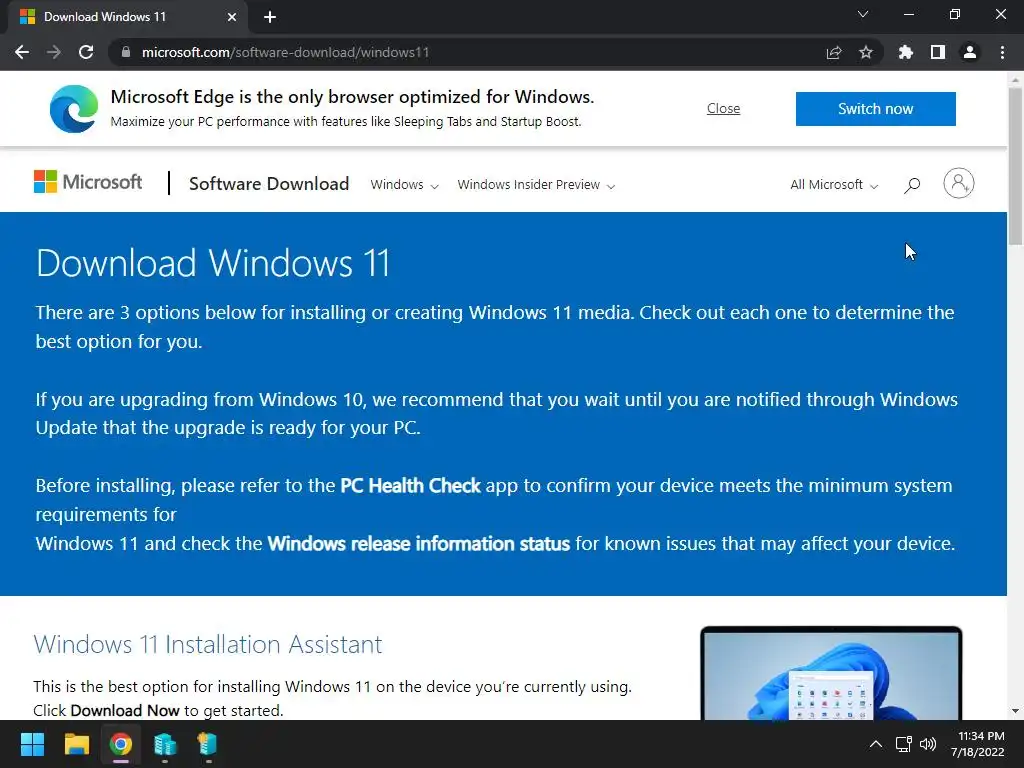The height and width of the screenshot is (768, 1024).
Task: Open the tab search dropdown arrow
Action: click(863, 14)
